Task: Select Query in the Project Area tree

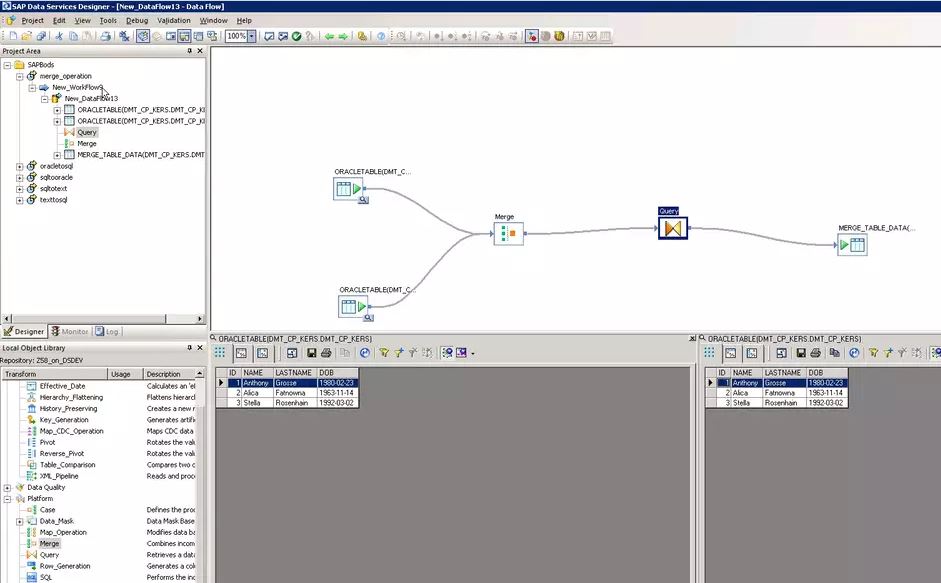Action: coord(87,132)
